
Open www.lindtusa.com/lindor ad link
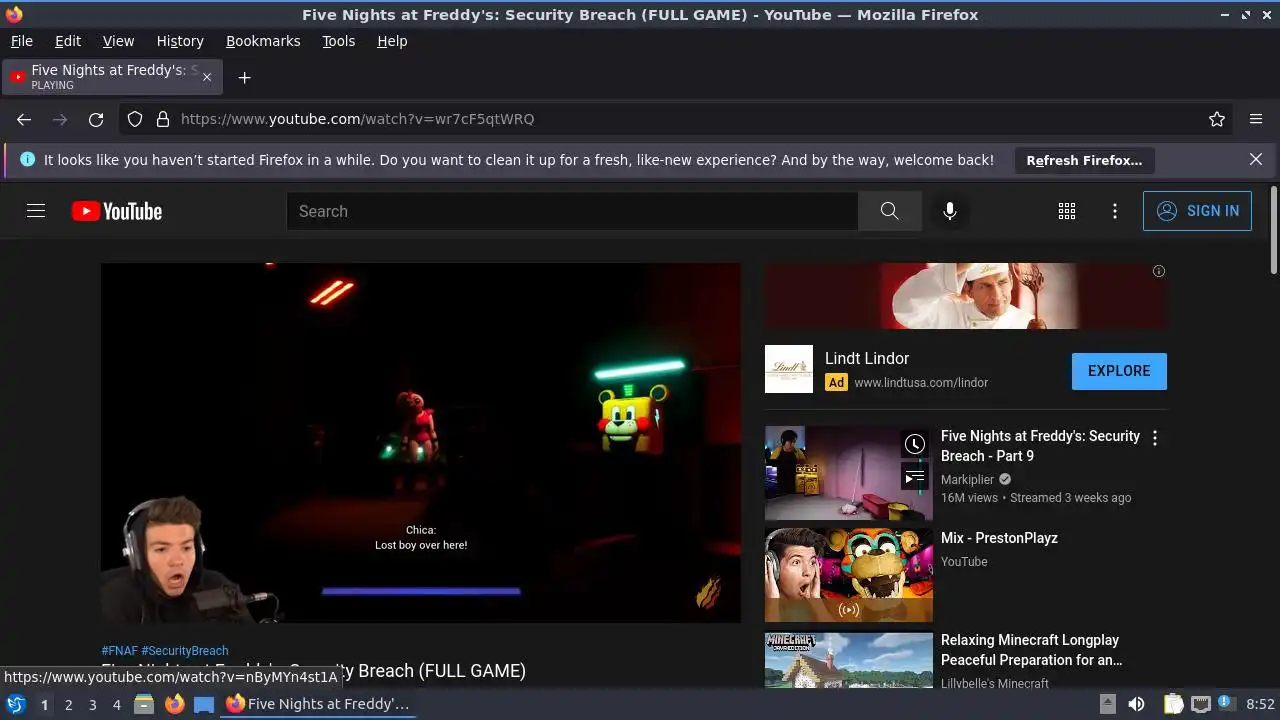pos(921,382)
